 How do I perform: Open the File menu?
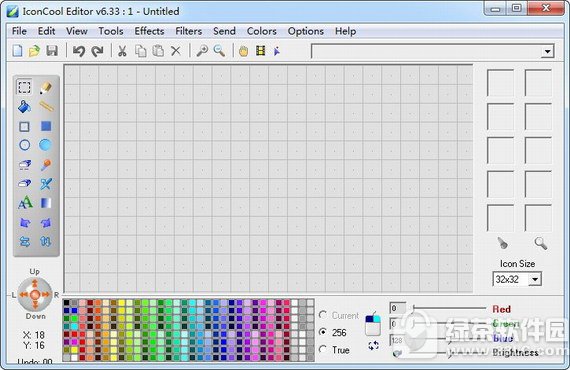[19, 31]
